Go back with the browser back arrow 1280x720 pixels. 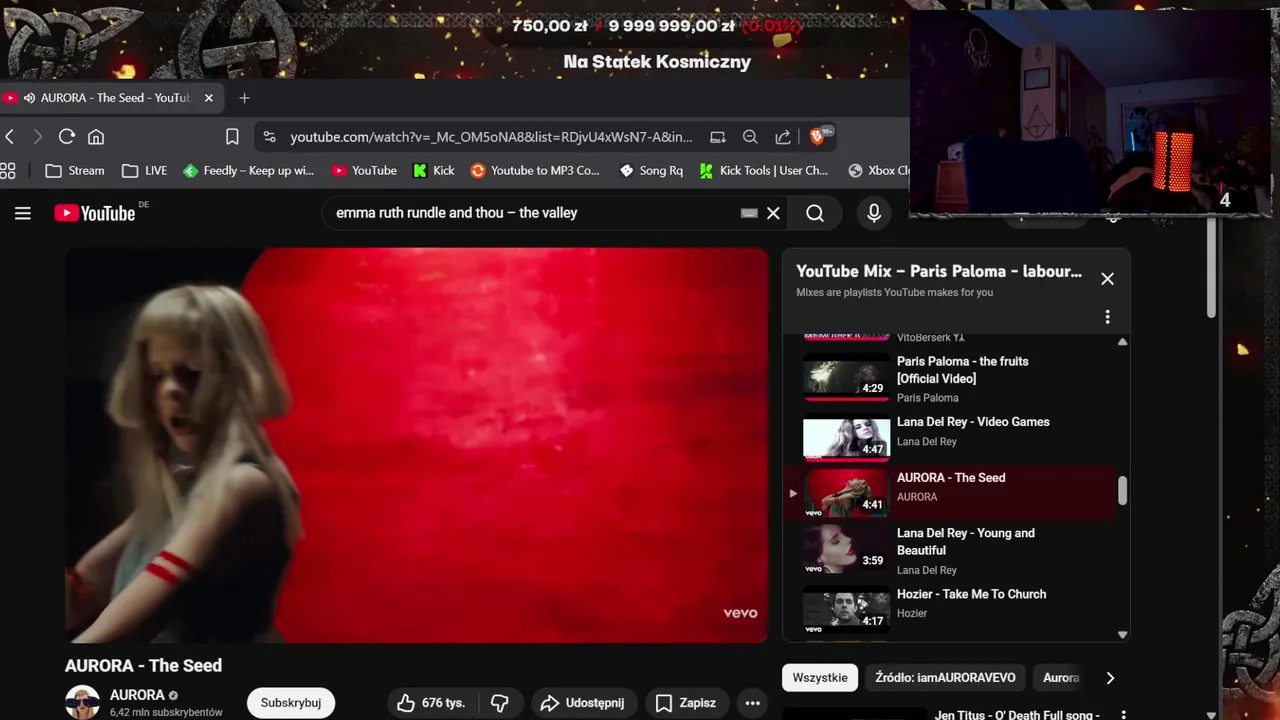point(10,137)
